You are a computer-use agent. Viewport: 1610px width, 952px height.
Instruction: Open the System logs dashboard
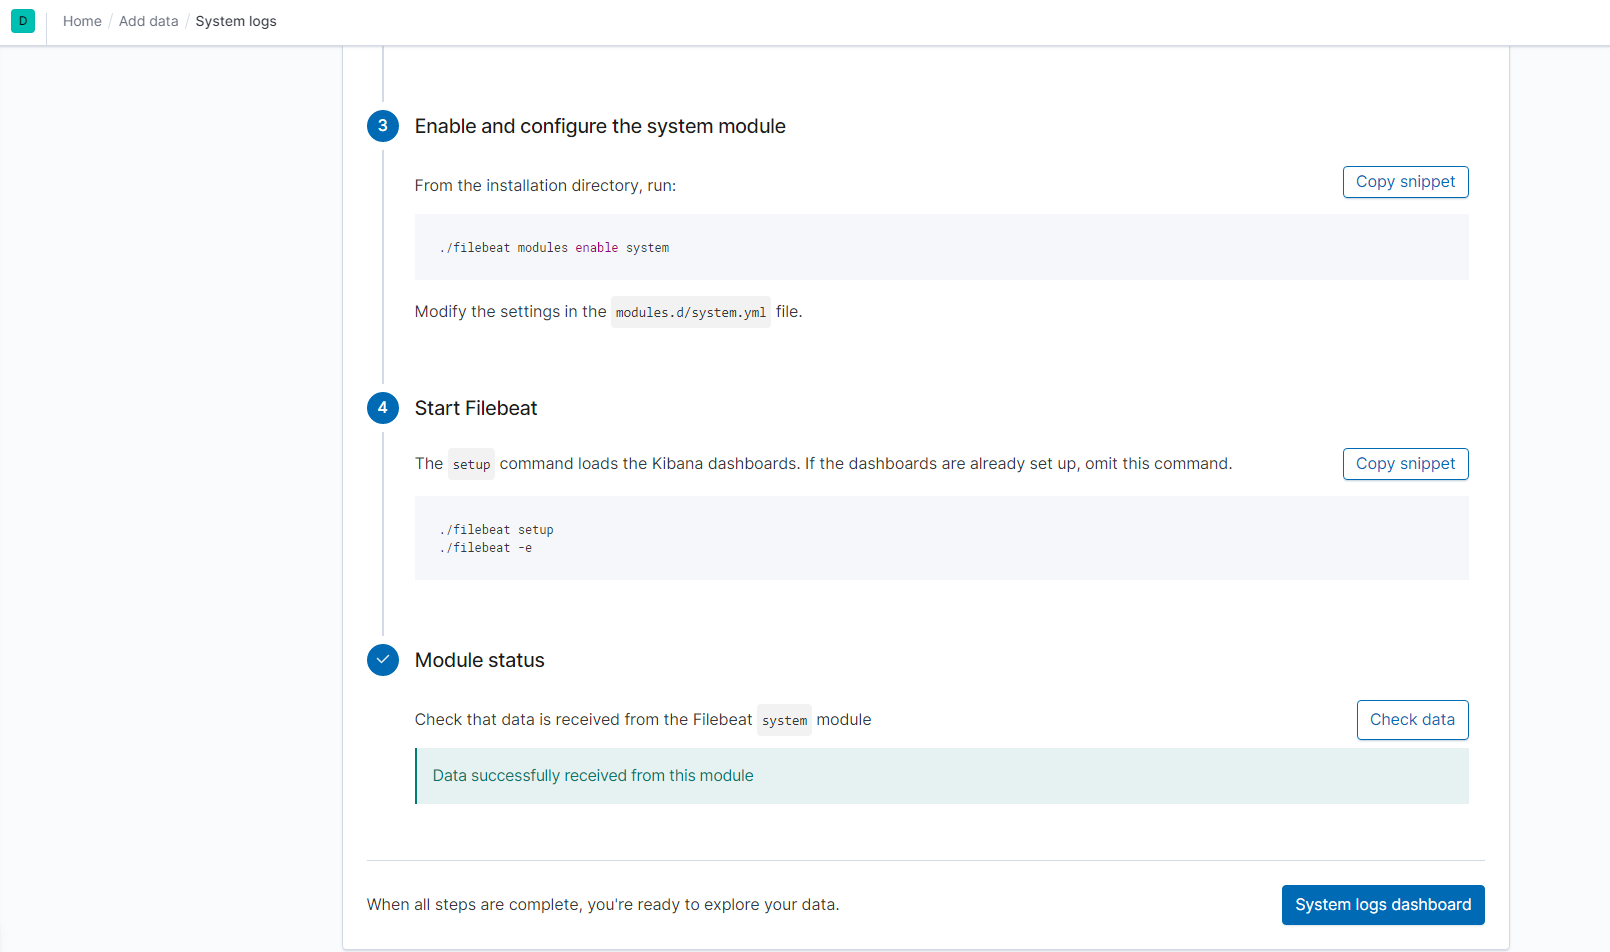coord(1382,905)
